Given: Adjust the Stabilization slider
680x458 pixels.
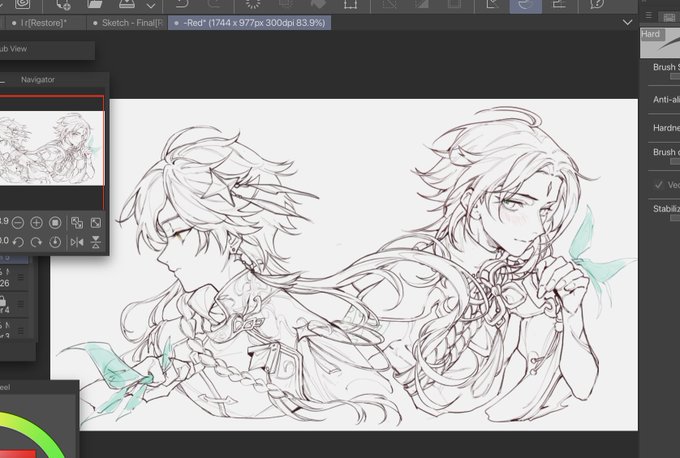Looking at the screenshot, I should pyautogui.click(x=675, y=218).
